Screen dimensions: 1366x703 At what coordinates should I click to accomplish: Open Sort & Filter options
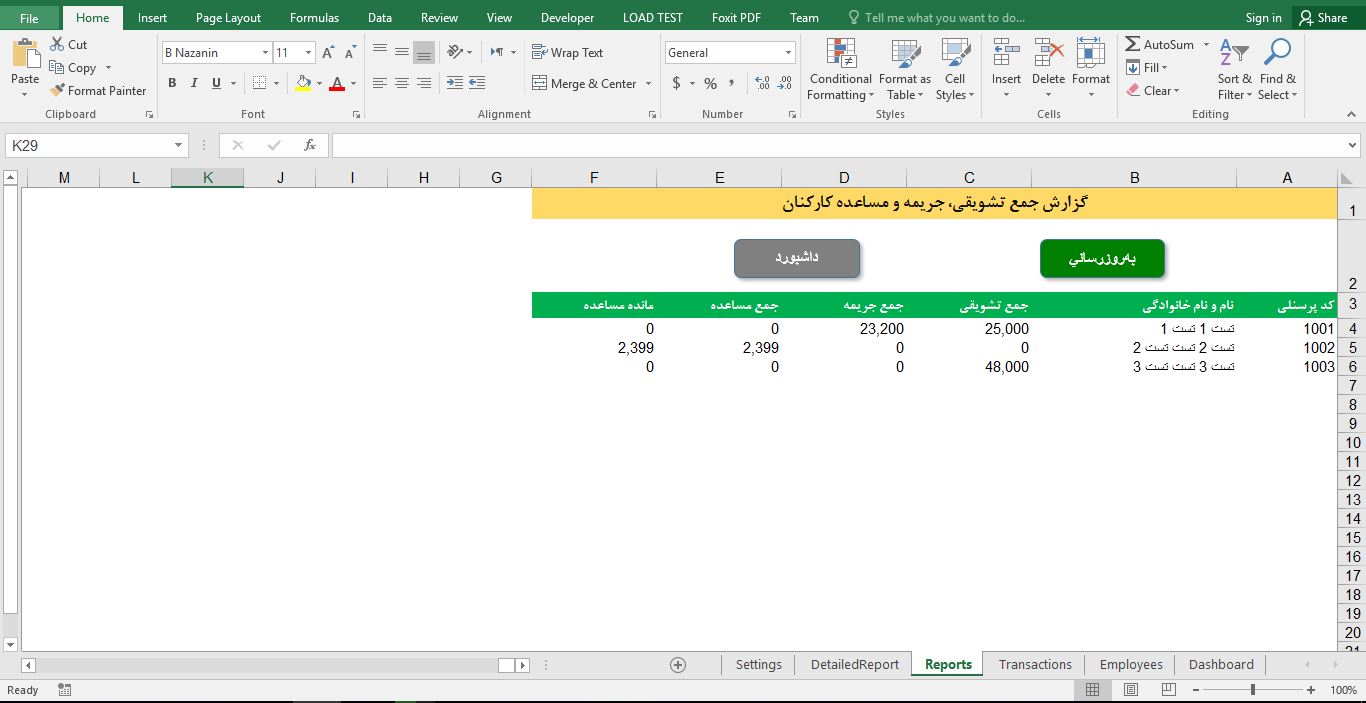click(1235, 70)
